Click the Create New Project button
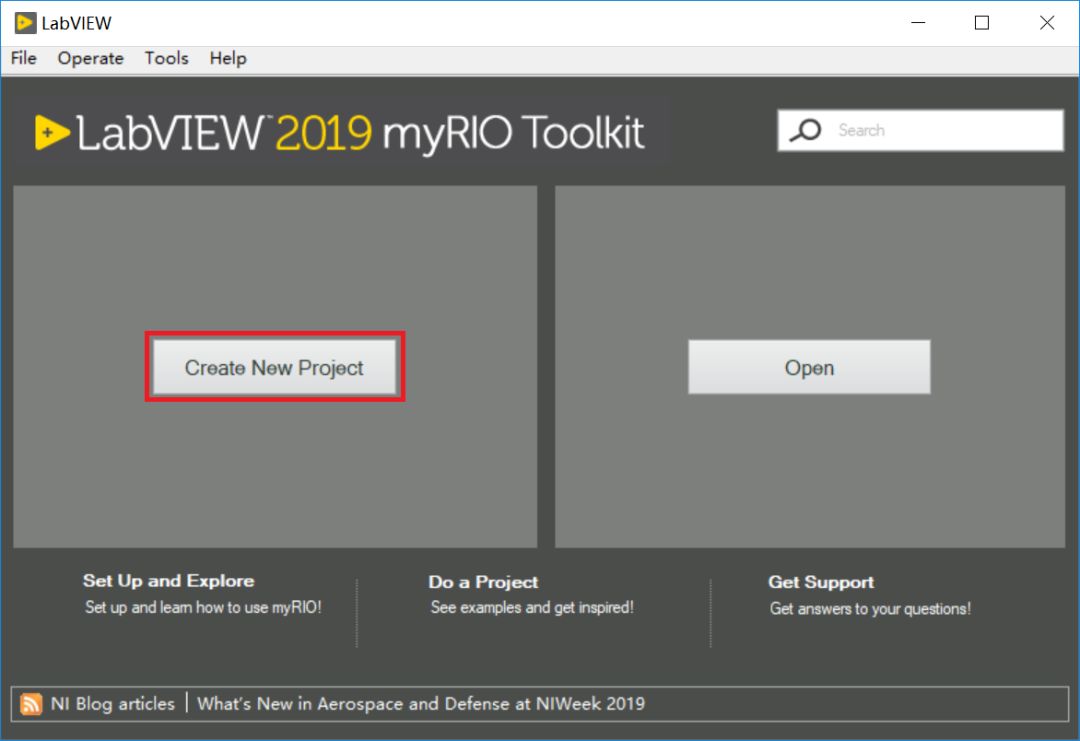 274,367
